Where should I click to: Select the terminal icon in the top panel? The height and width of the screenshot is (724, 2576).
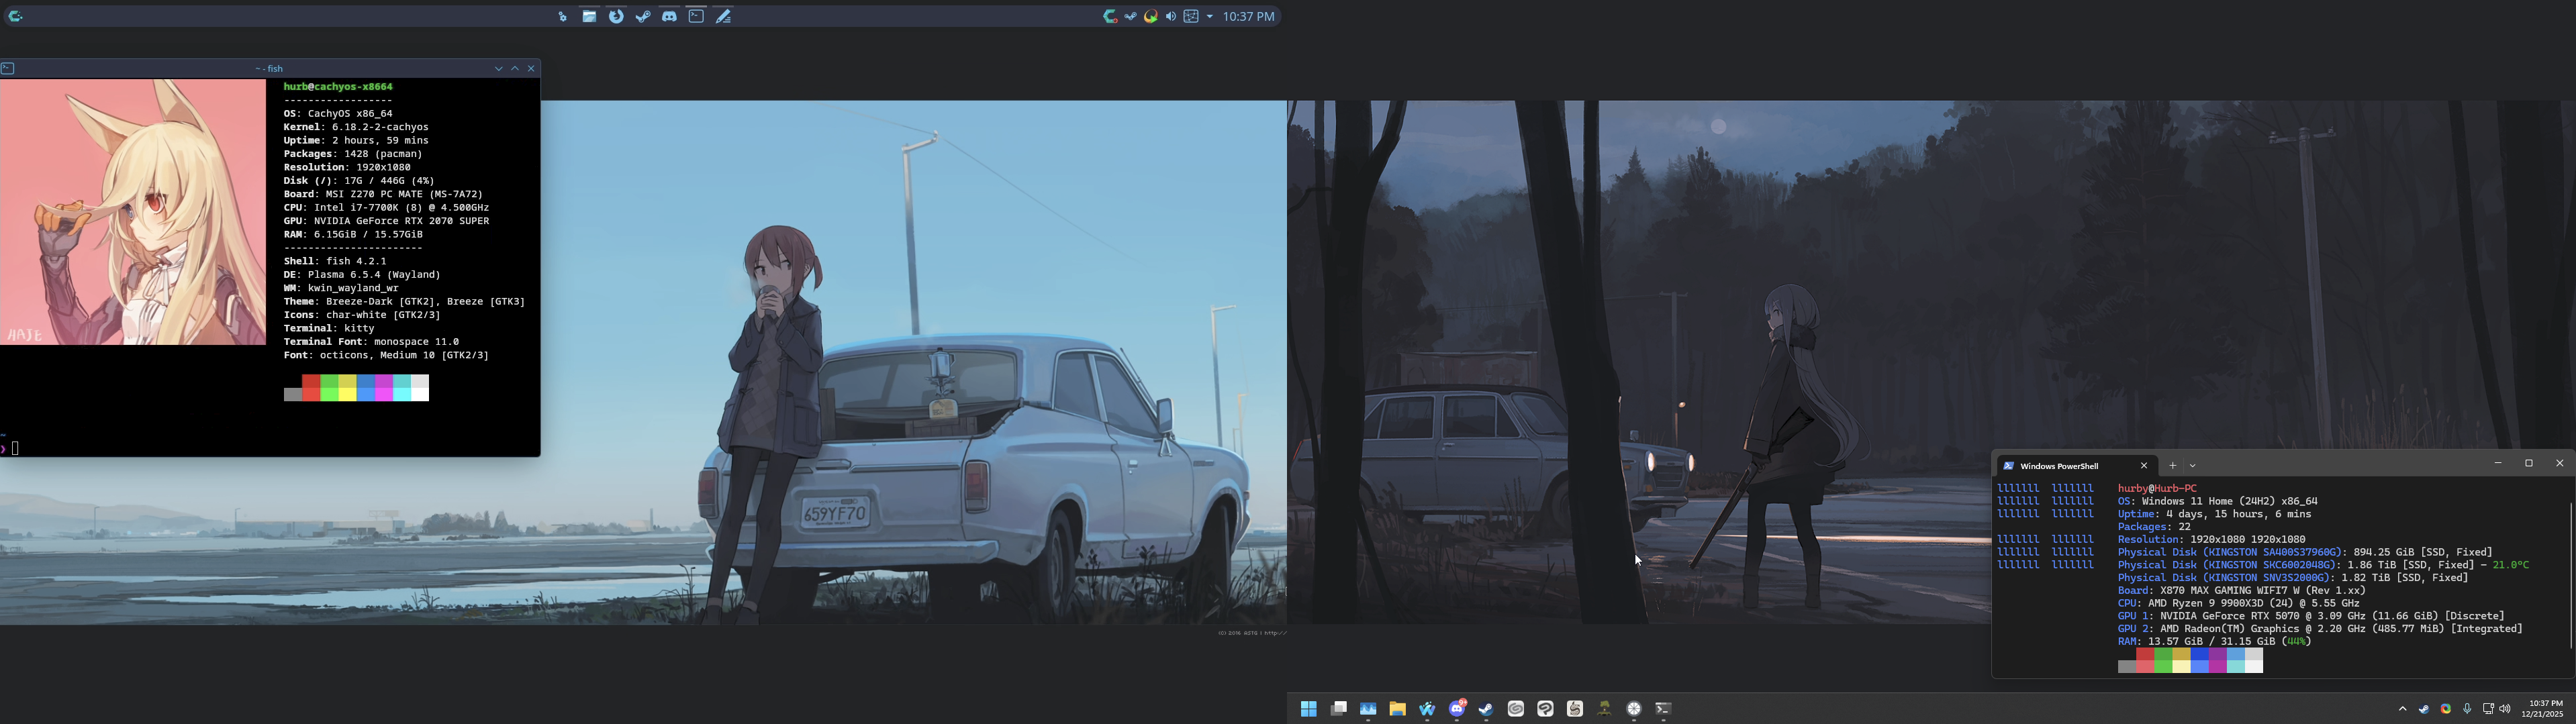[x=696, y=16]
